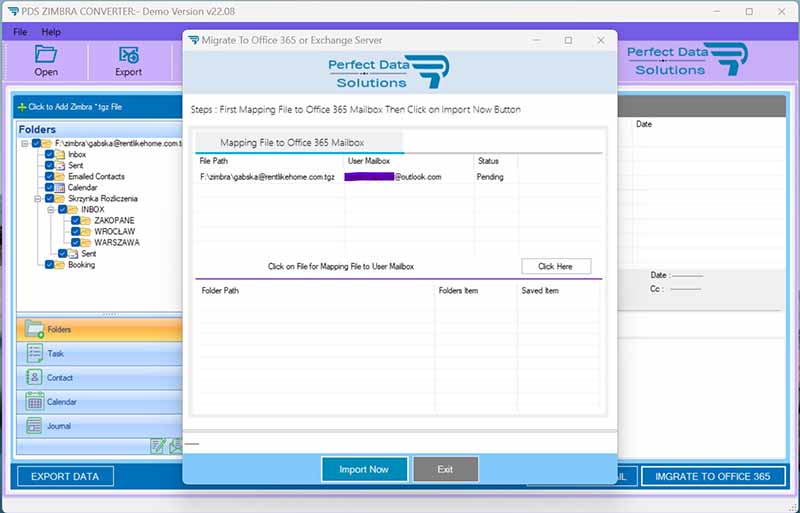Image resolution: width=800 pixels, height=513 pixels.
Task: Open the File menu
Action: tap(20, 32)
